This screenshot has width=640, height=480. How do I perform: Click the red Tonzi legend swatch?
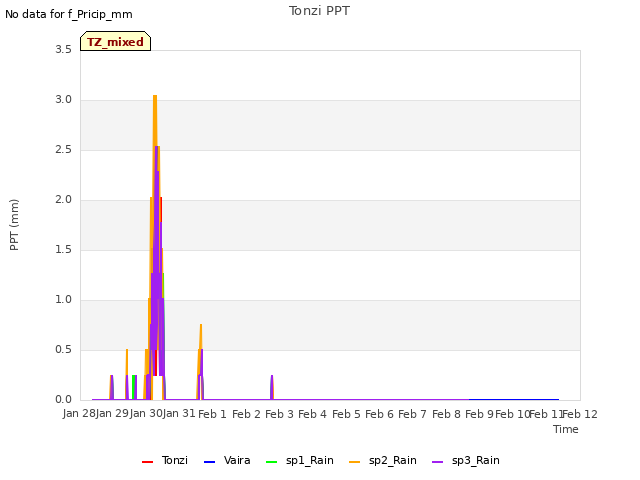(x=147, y=462)
